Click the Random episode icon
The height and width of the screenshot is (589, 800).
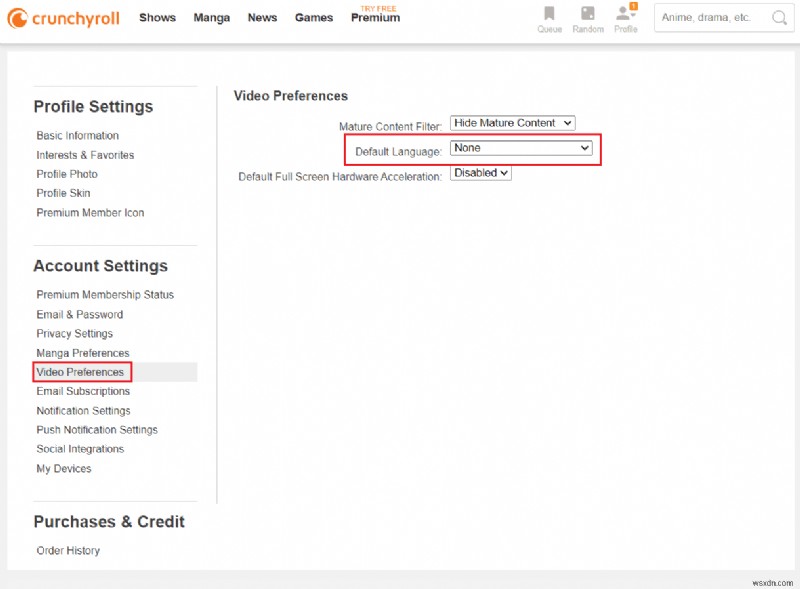[x=587, y=17]
